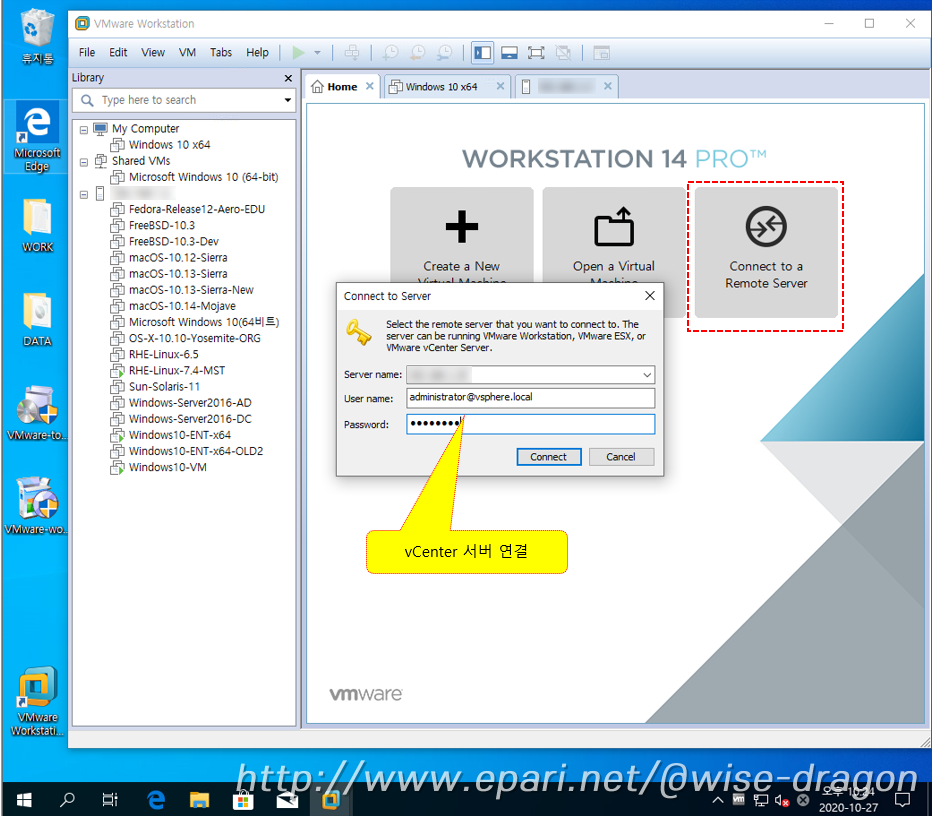Open the power options dropdown arrow

(x=317, y=53)
